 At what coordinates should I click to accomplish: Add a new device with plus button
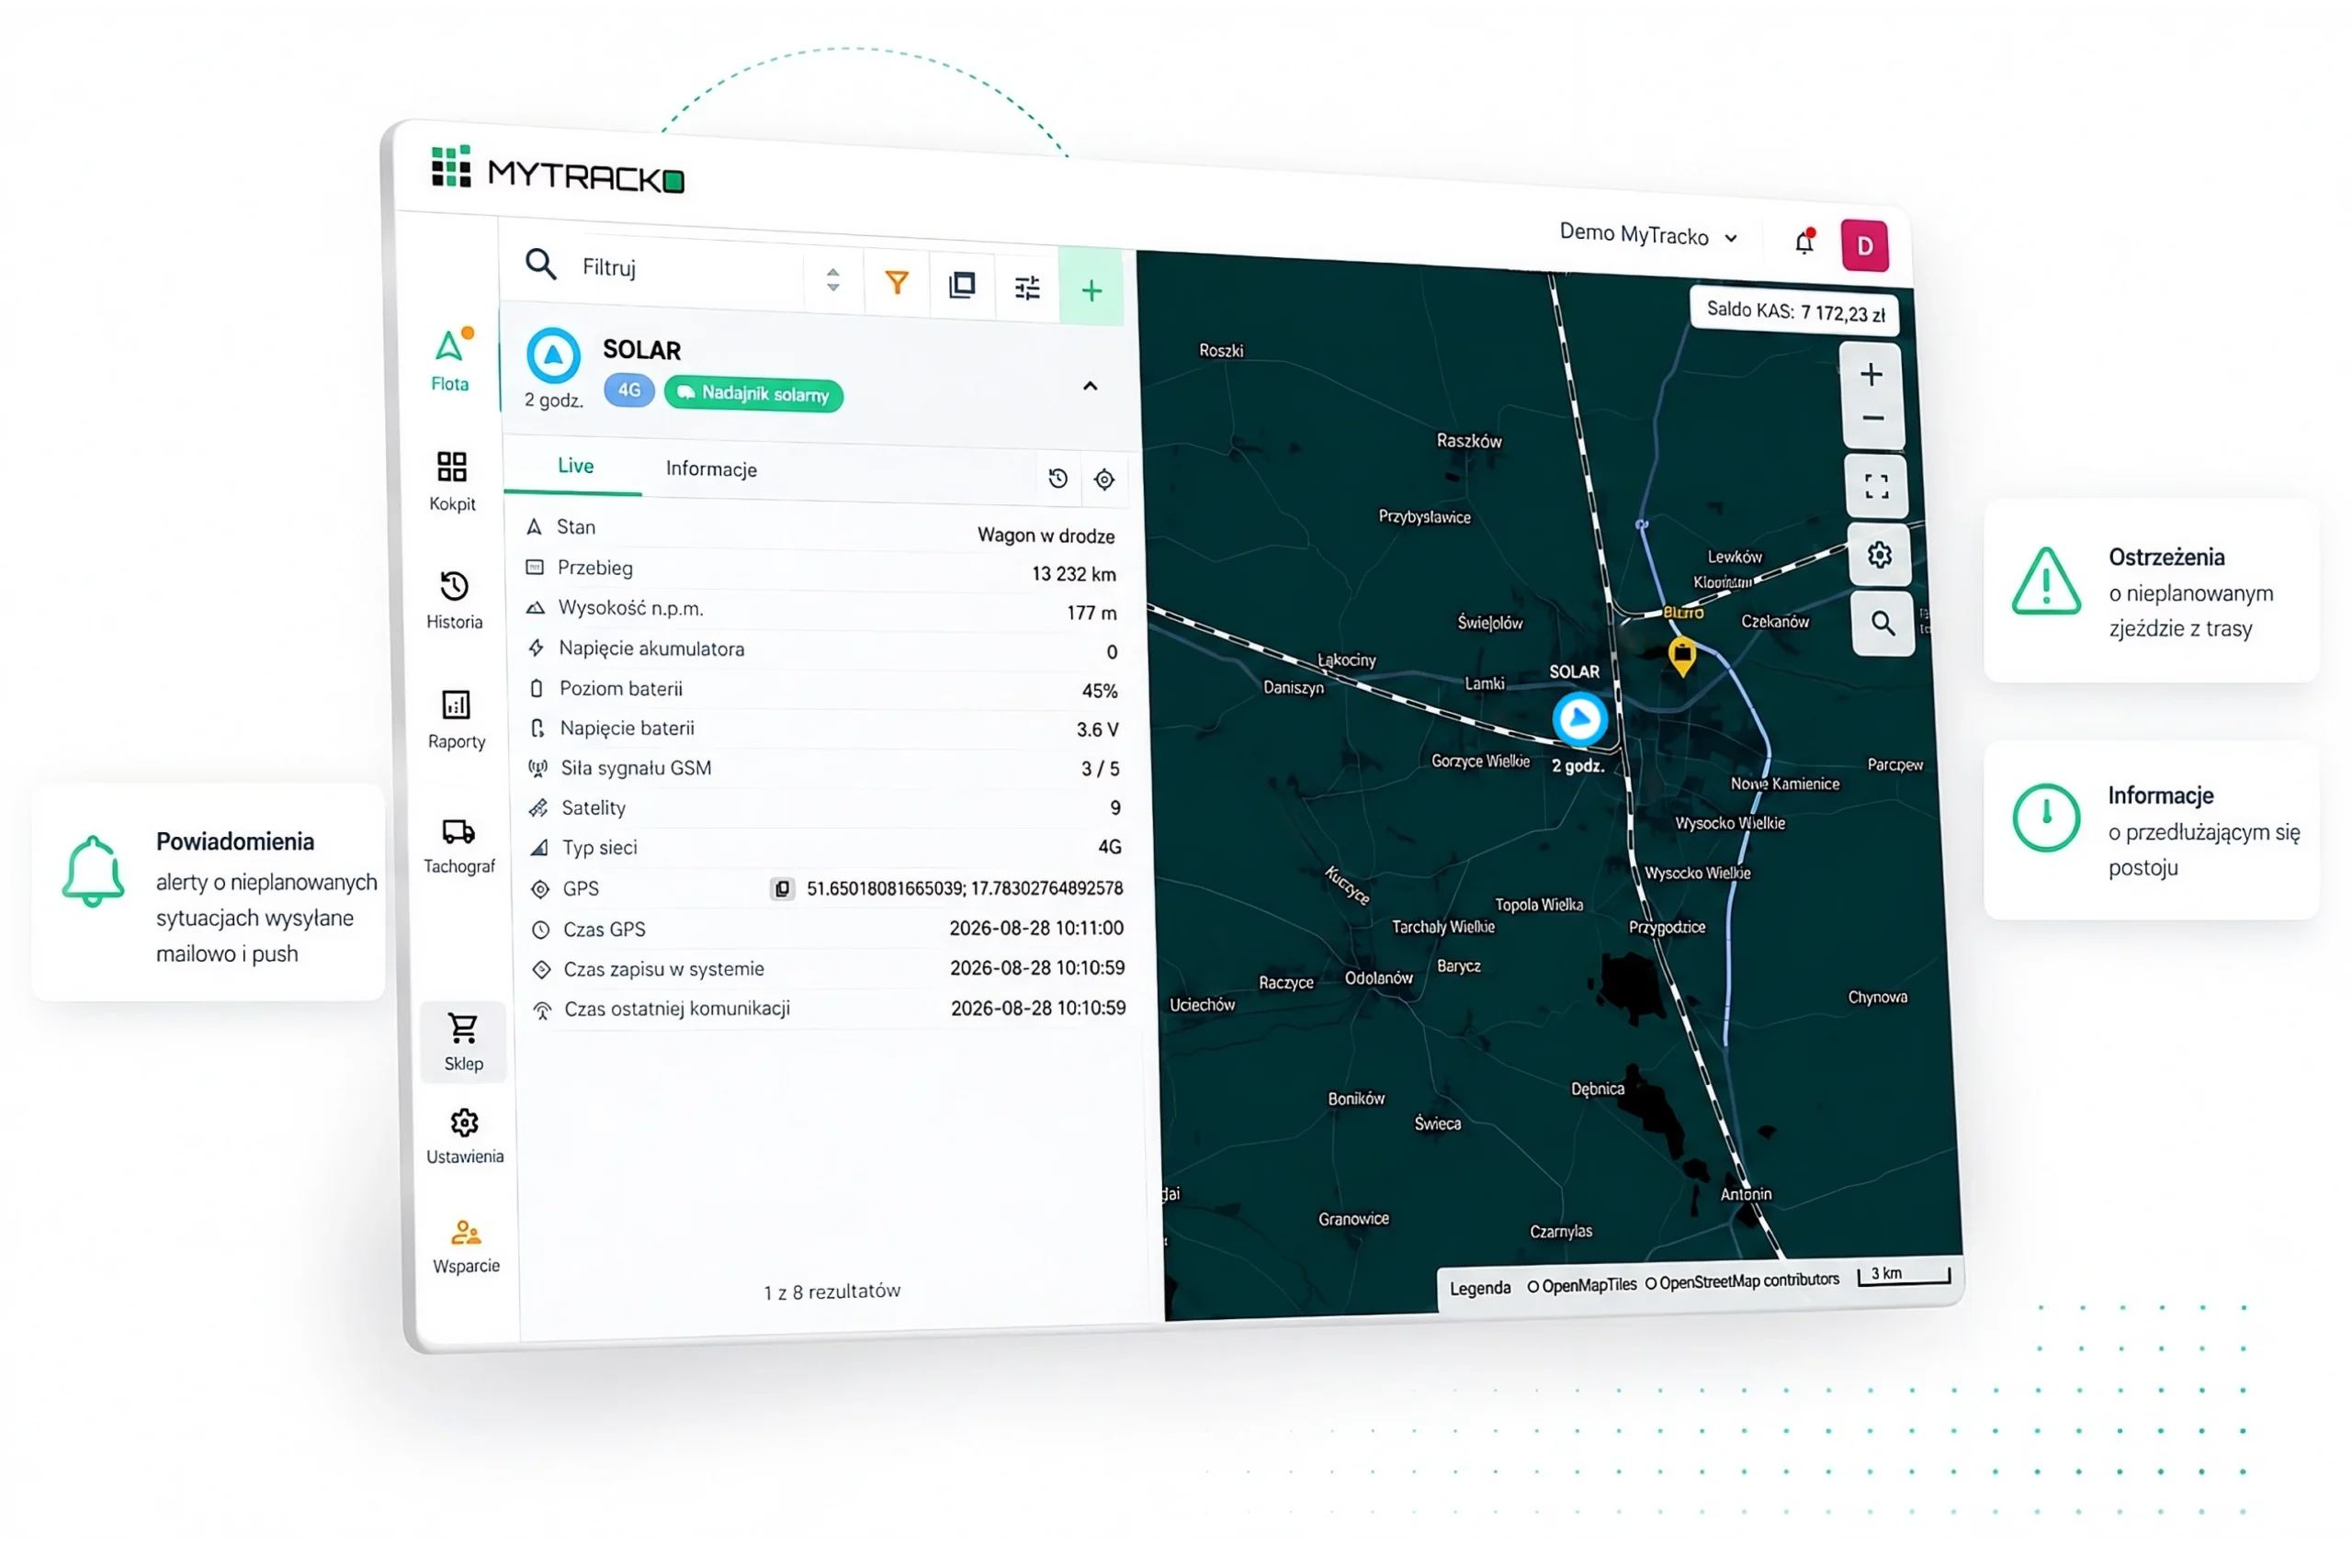1091,290
